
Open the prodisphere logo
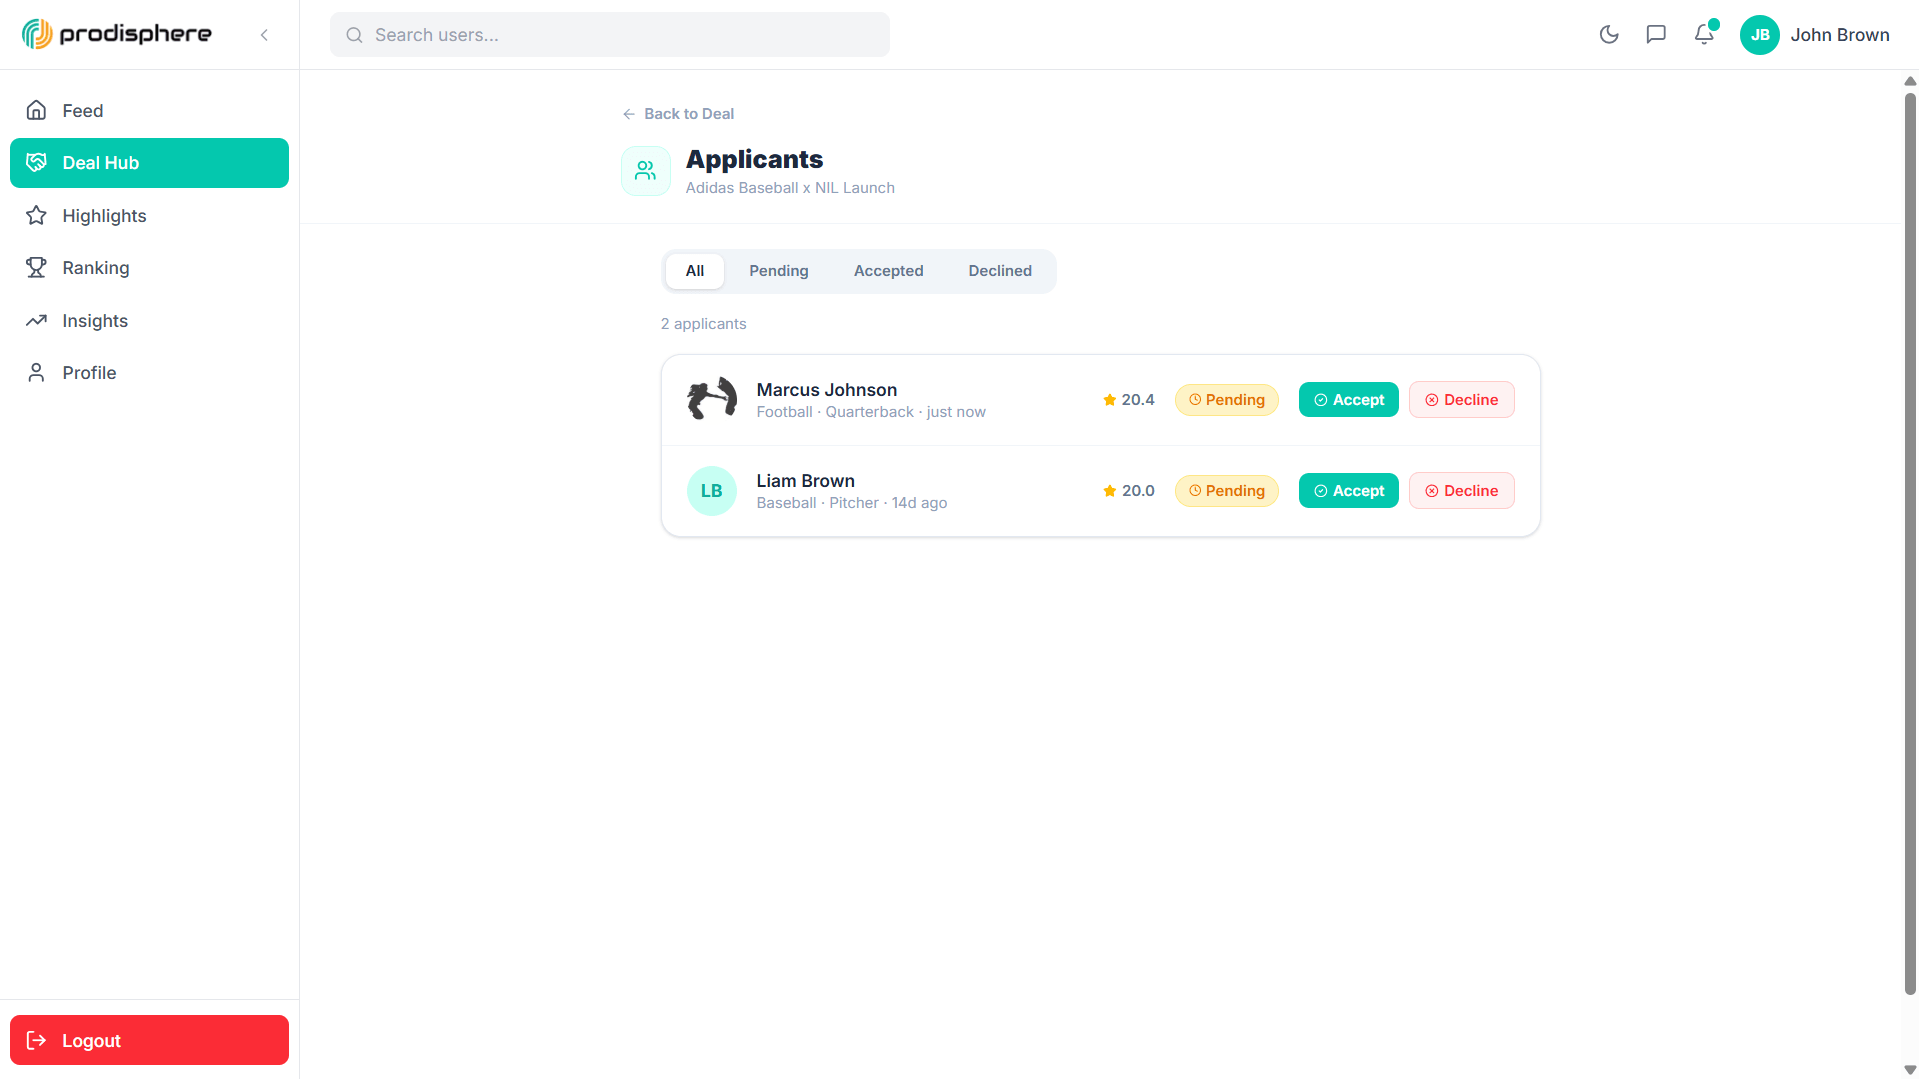click(116, 33)
